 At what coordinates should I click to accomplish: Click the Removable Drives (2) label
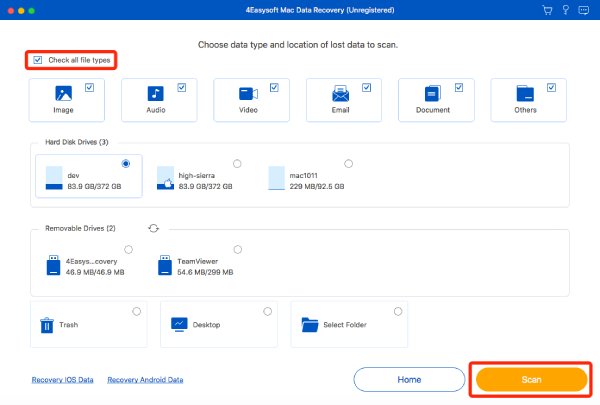[80, 228]
